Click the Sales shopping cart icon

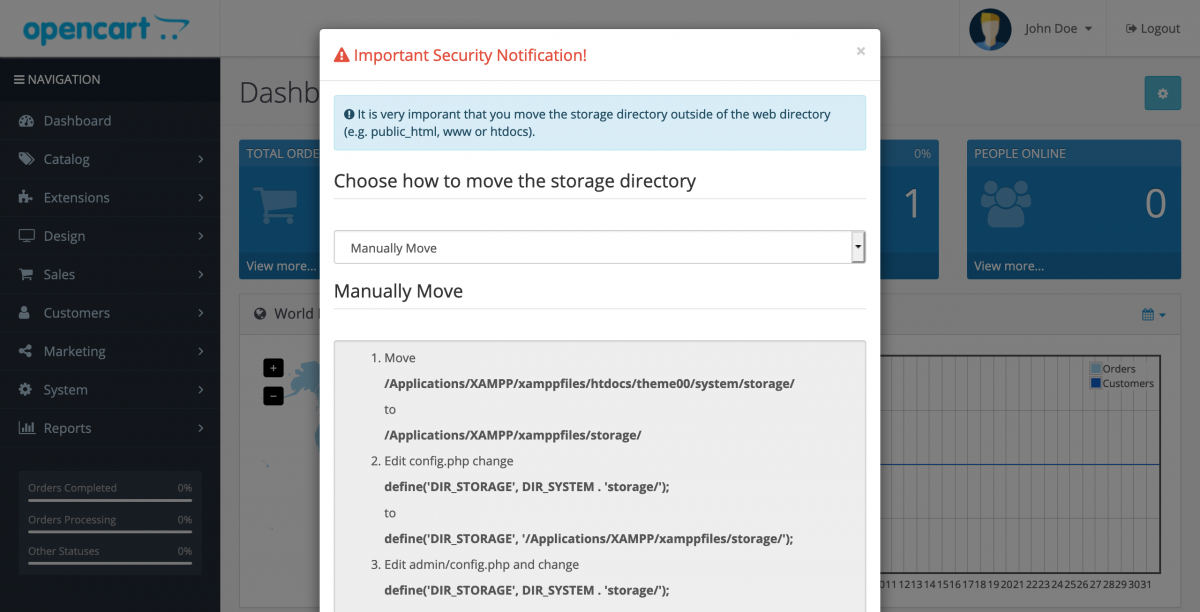(26, 274)
